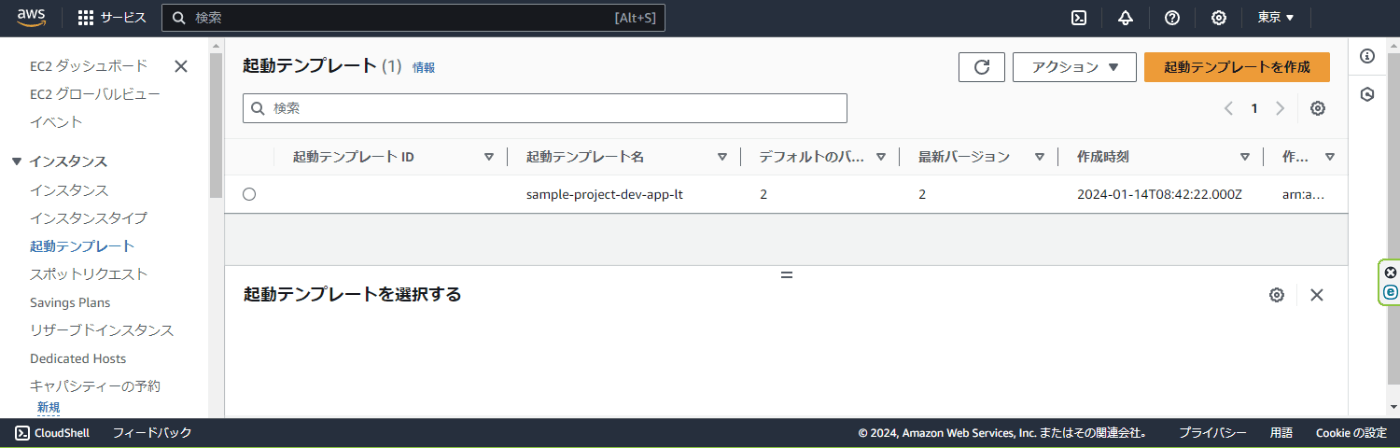1400x448 pixels.
Task: Open the 情報 link beside the title
Action: coord(424,68)
